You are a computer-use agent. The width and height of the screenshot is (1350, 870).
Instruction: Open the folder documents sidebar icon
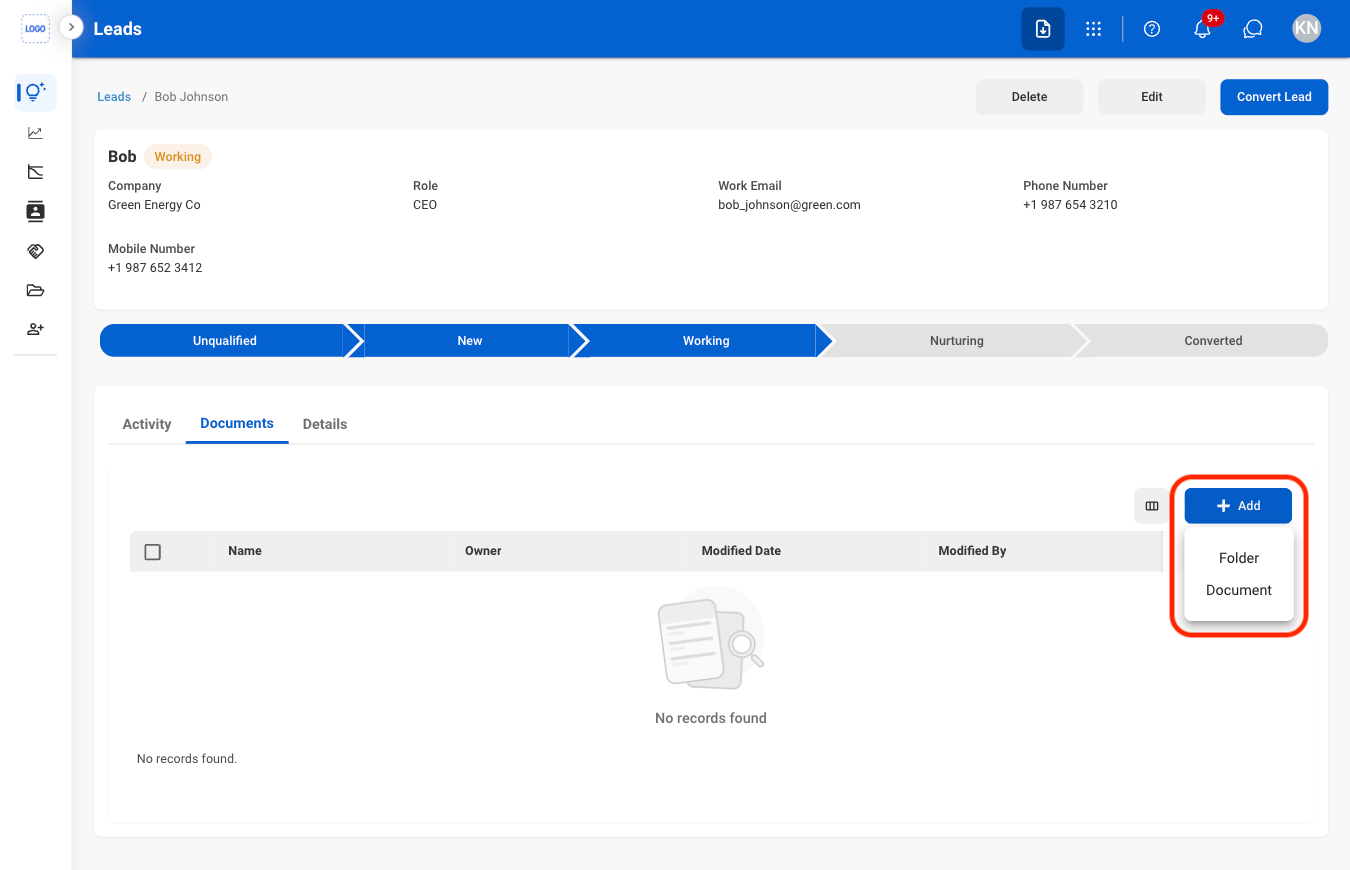36,290
